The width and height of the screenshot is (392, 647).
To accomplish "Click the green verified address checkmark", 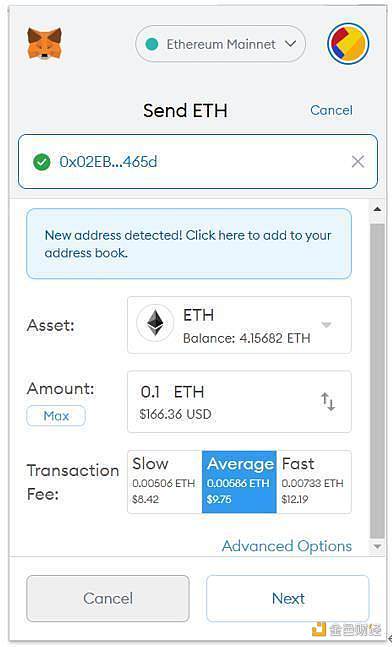I will click(41, 162).
